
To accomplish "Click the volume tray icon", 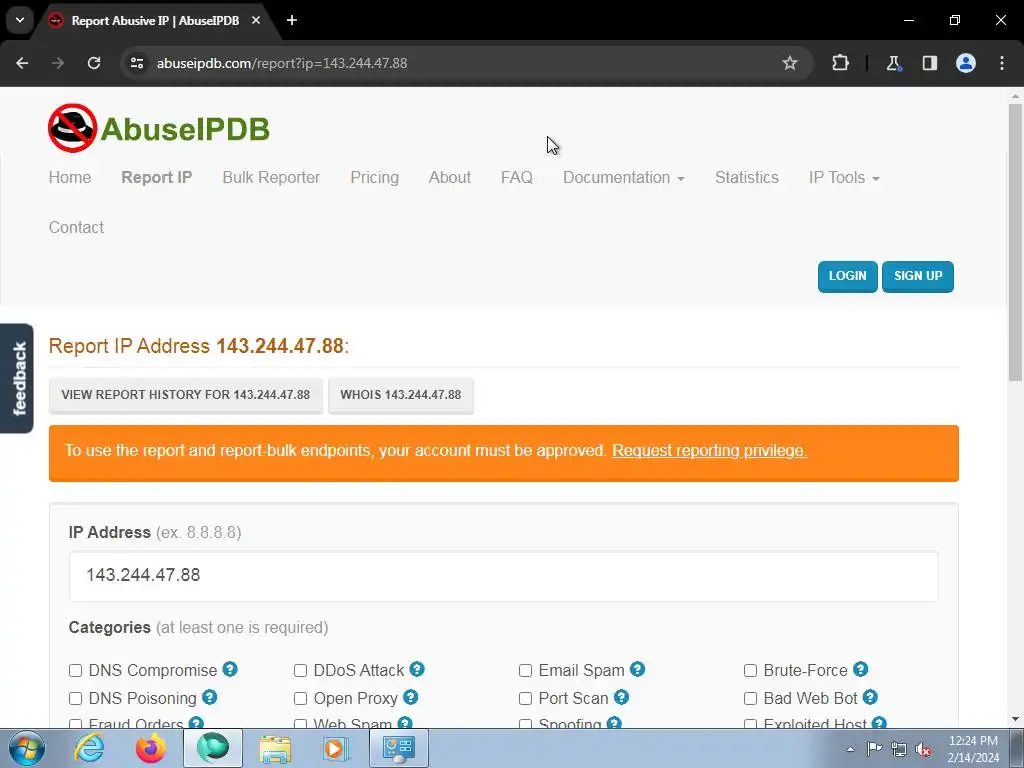I will click(923, 749).
